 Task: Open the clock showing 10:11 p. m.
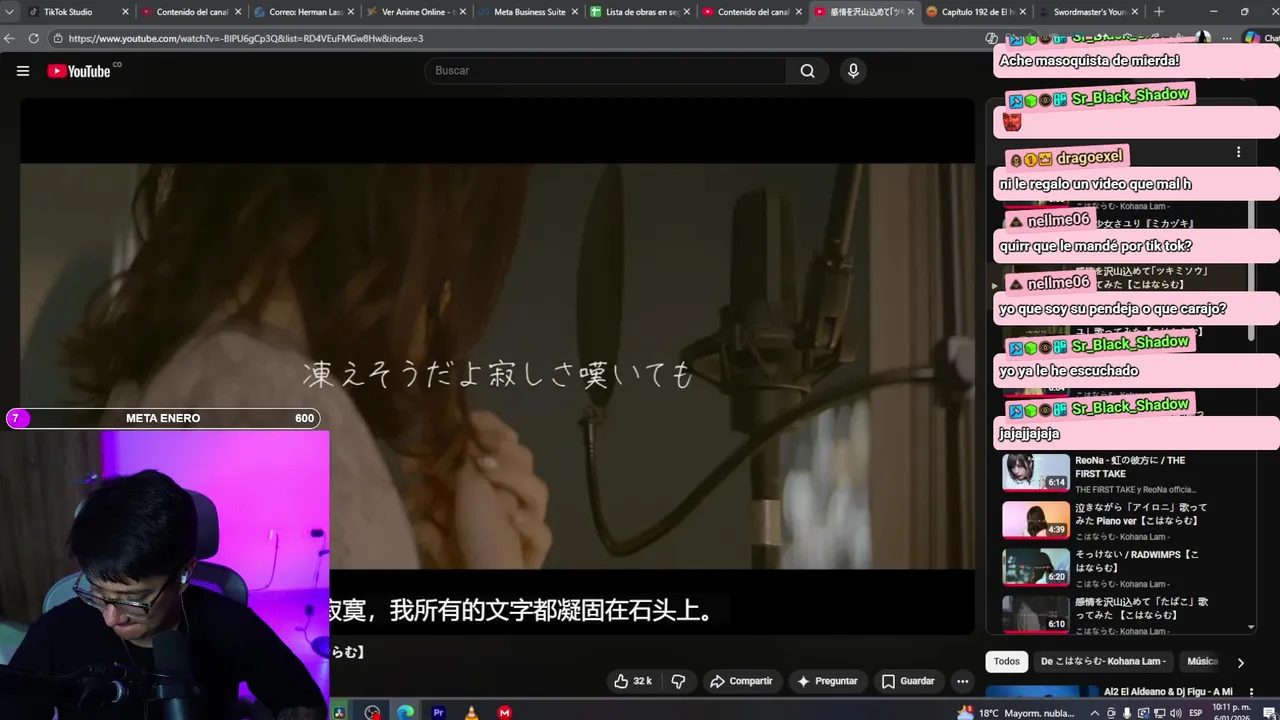tap(1230, 712)
